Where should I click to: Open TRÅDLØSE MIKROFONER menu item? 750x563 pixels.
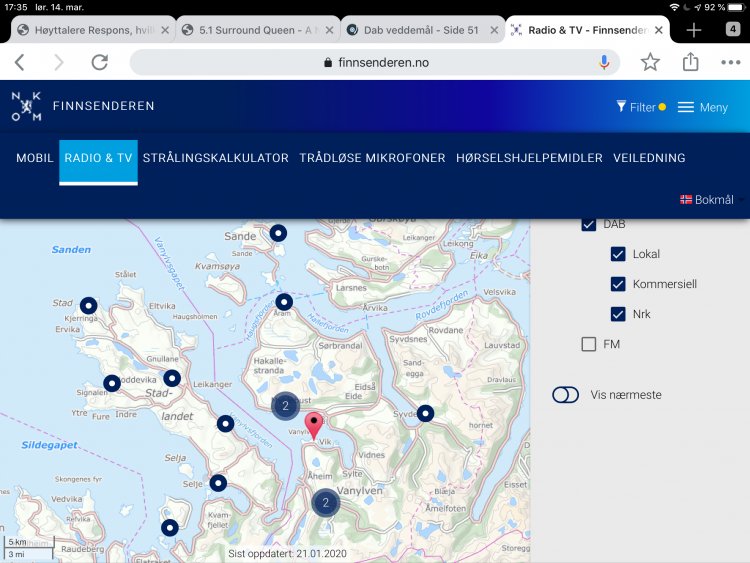(372, 158)
